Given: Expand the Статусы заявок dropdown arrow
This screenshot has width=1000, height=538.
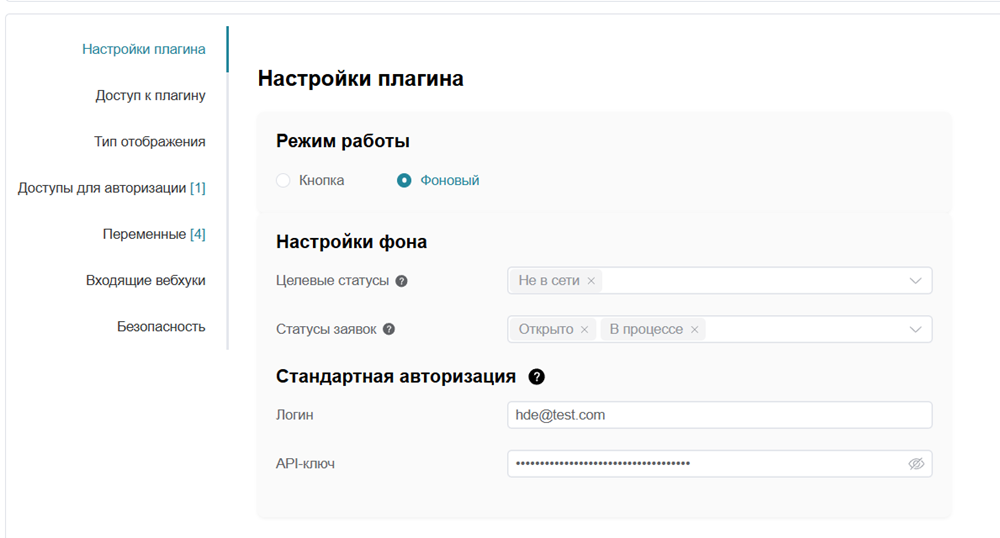Looking at the screenshot, I should click(915, 329).
